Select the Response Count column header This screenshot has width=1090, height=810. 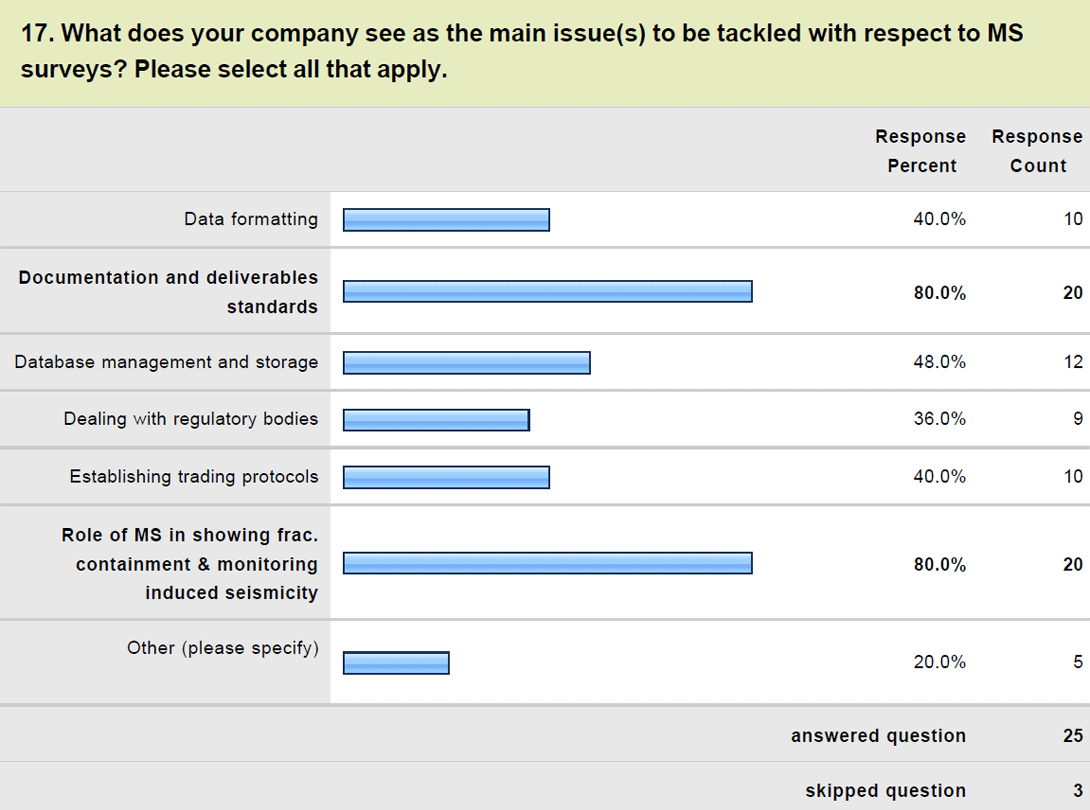point(1037,151)
